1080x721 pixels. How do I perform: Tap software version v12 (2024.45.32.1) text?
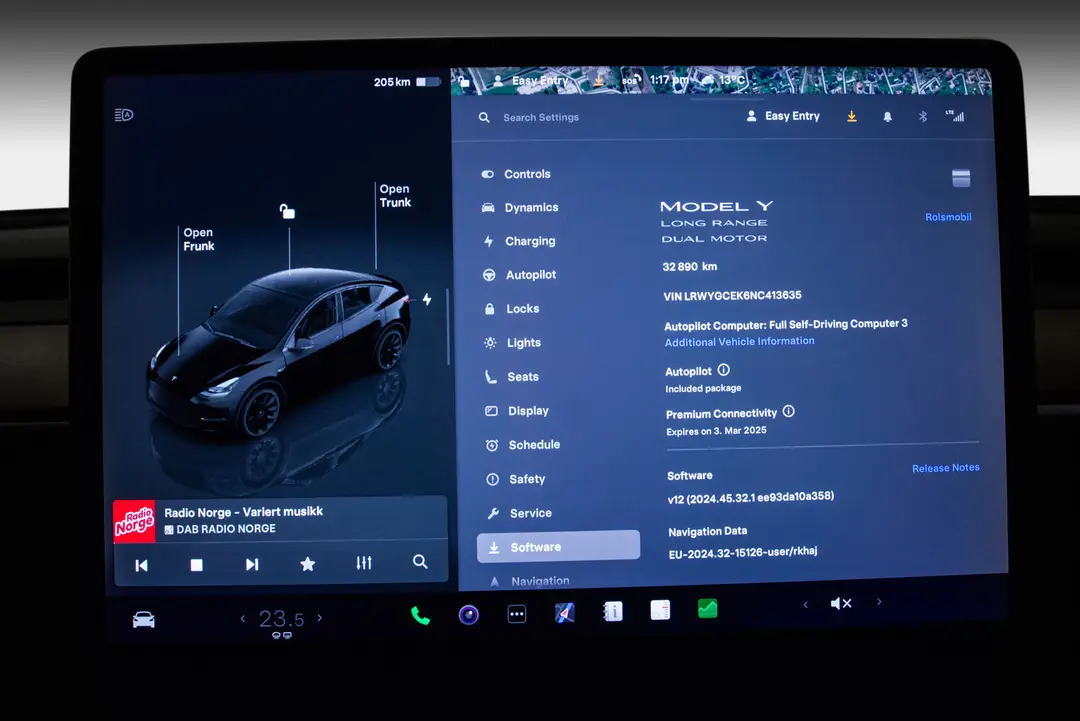click(x=751, y=498)
